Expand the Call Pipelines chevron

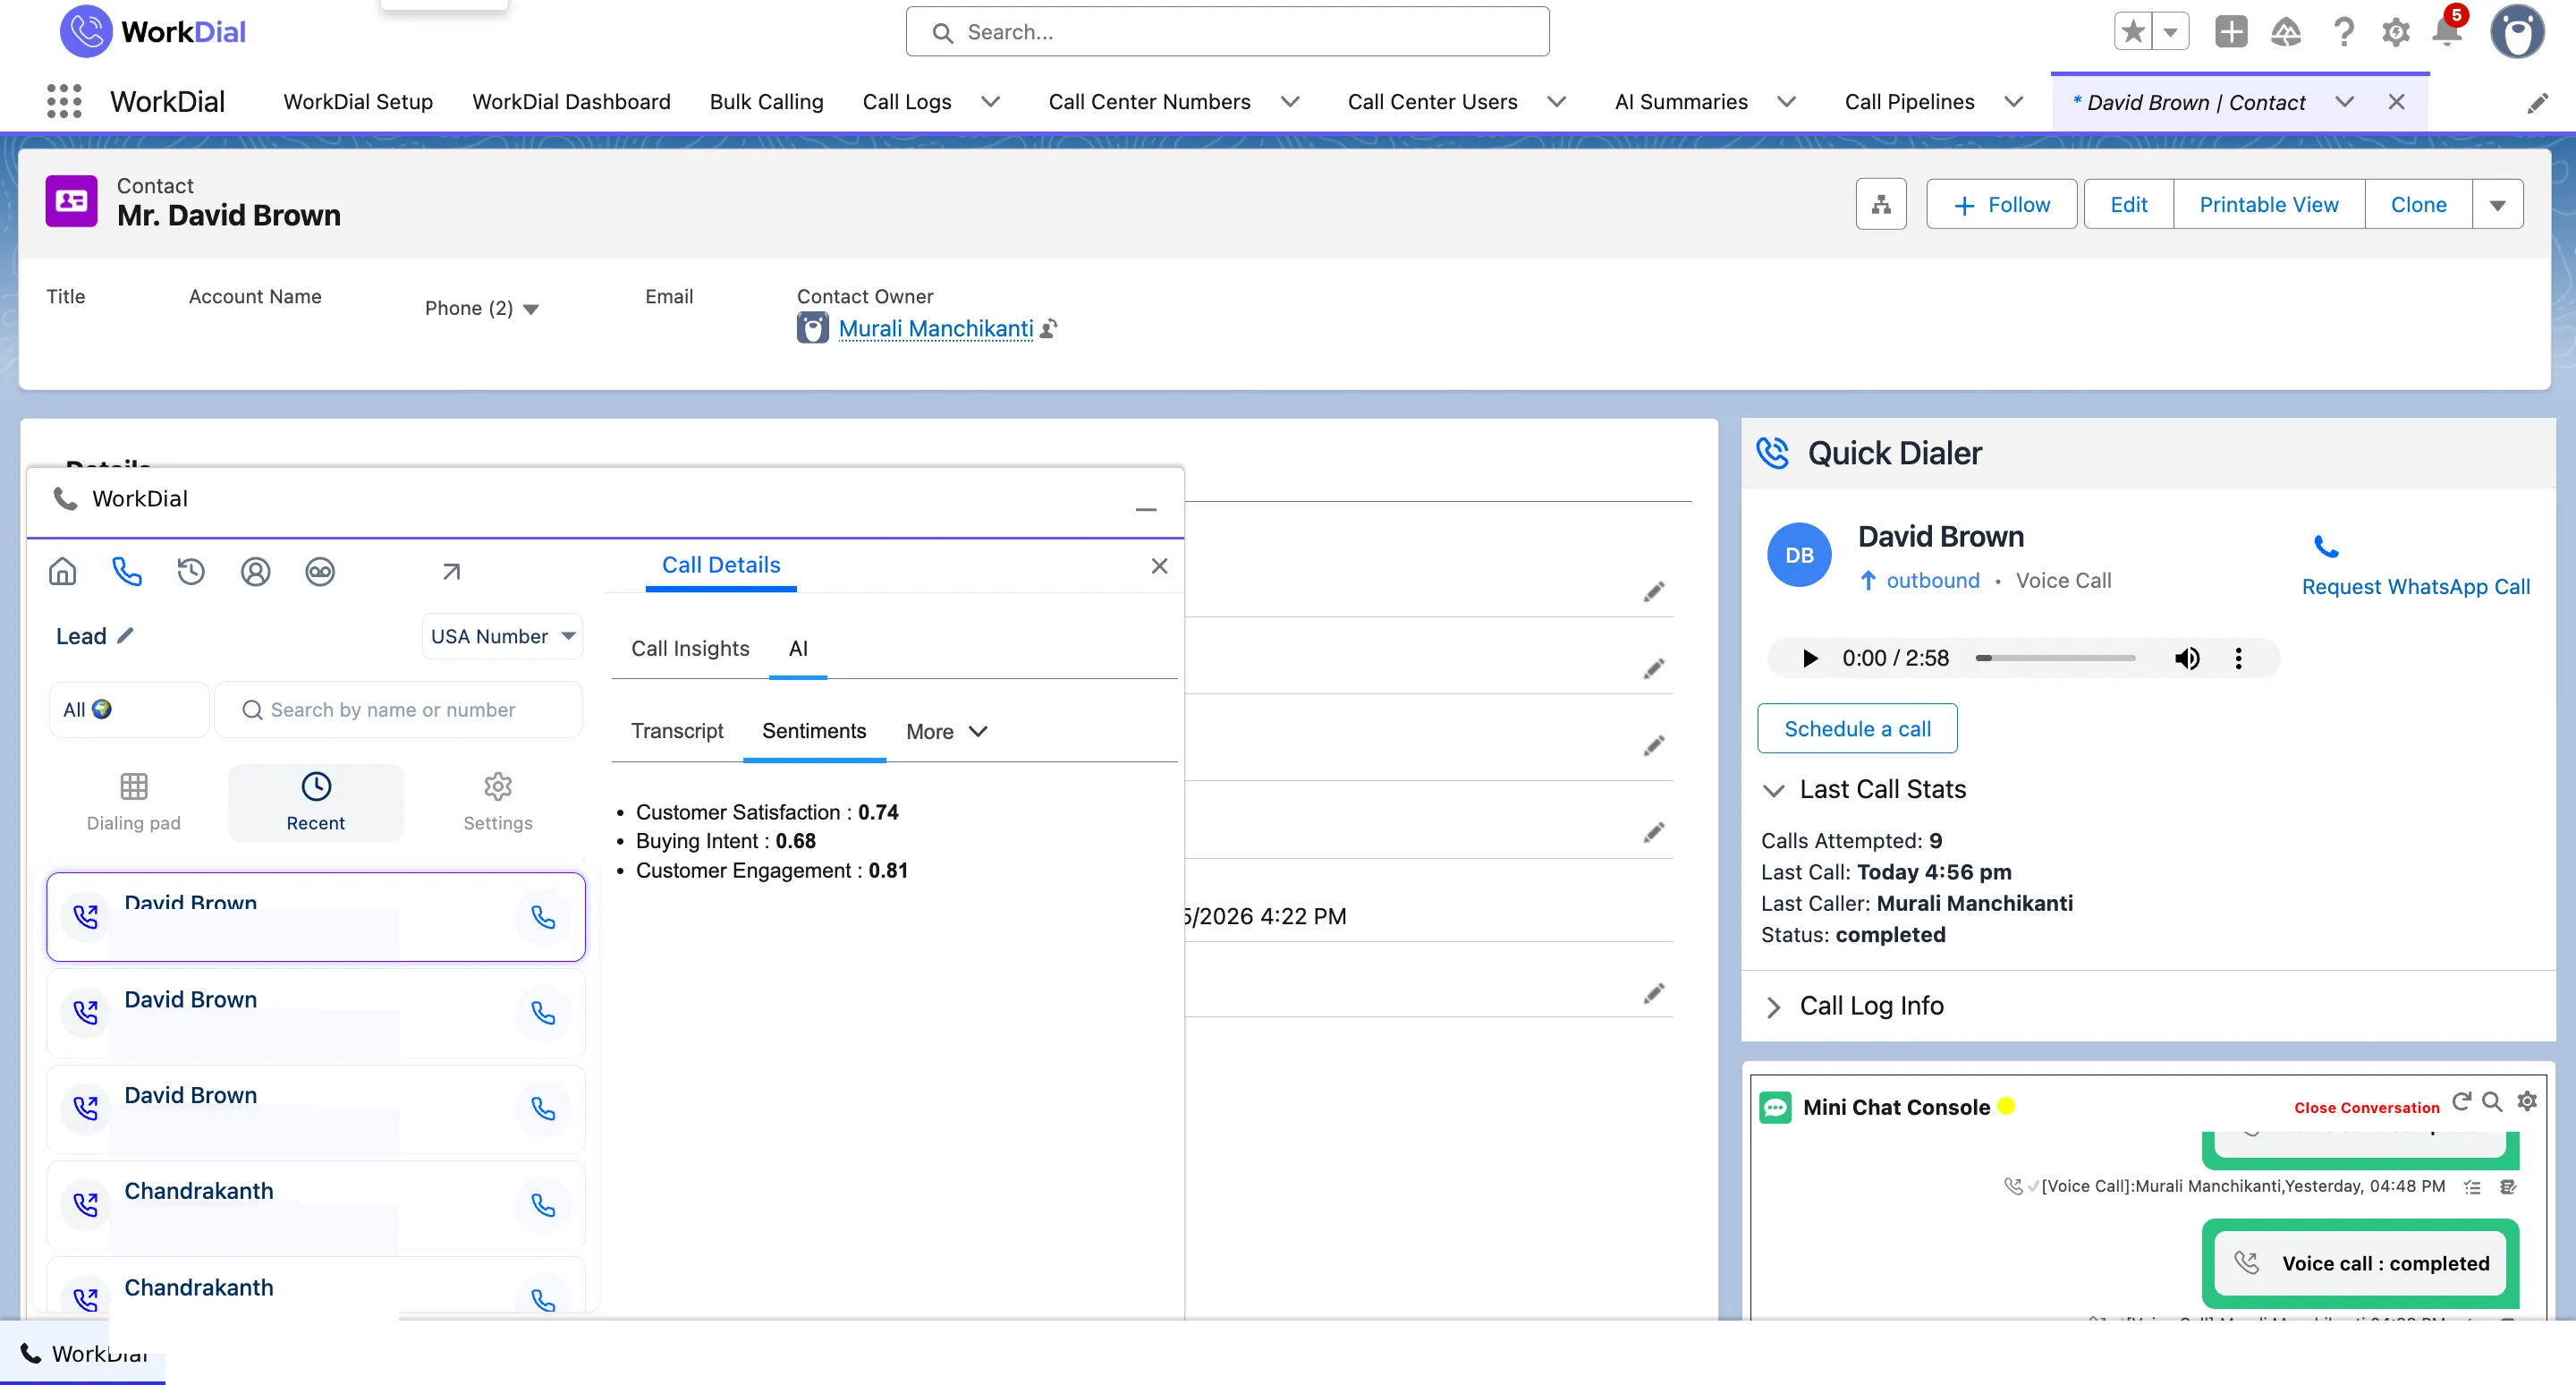tap(2014, 102)
